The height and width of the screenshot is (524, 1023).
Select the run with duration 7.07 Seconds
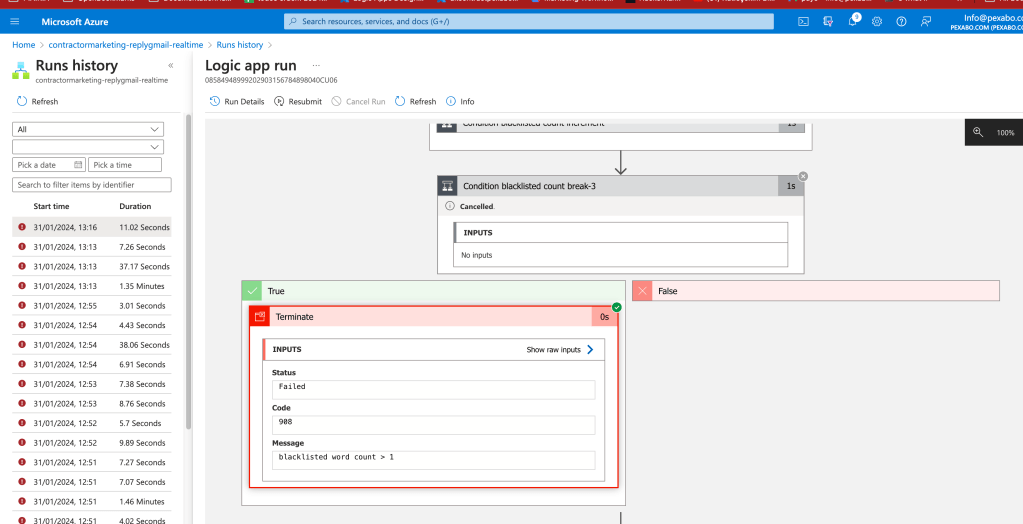pos(92,482)
